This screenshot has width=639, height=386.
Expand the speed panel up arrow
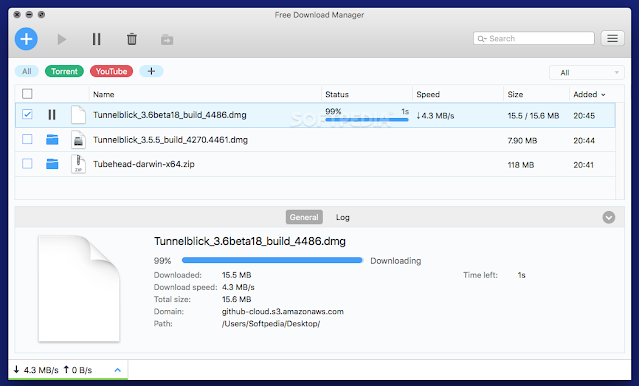118,370
